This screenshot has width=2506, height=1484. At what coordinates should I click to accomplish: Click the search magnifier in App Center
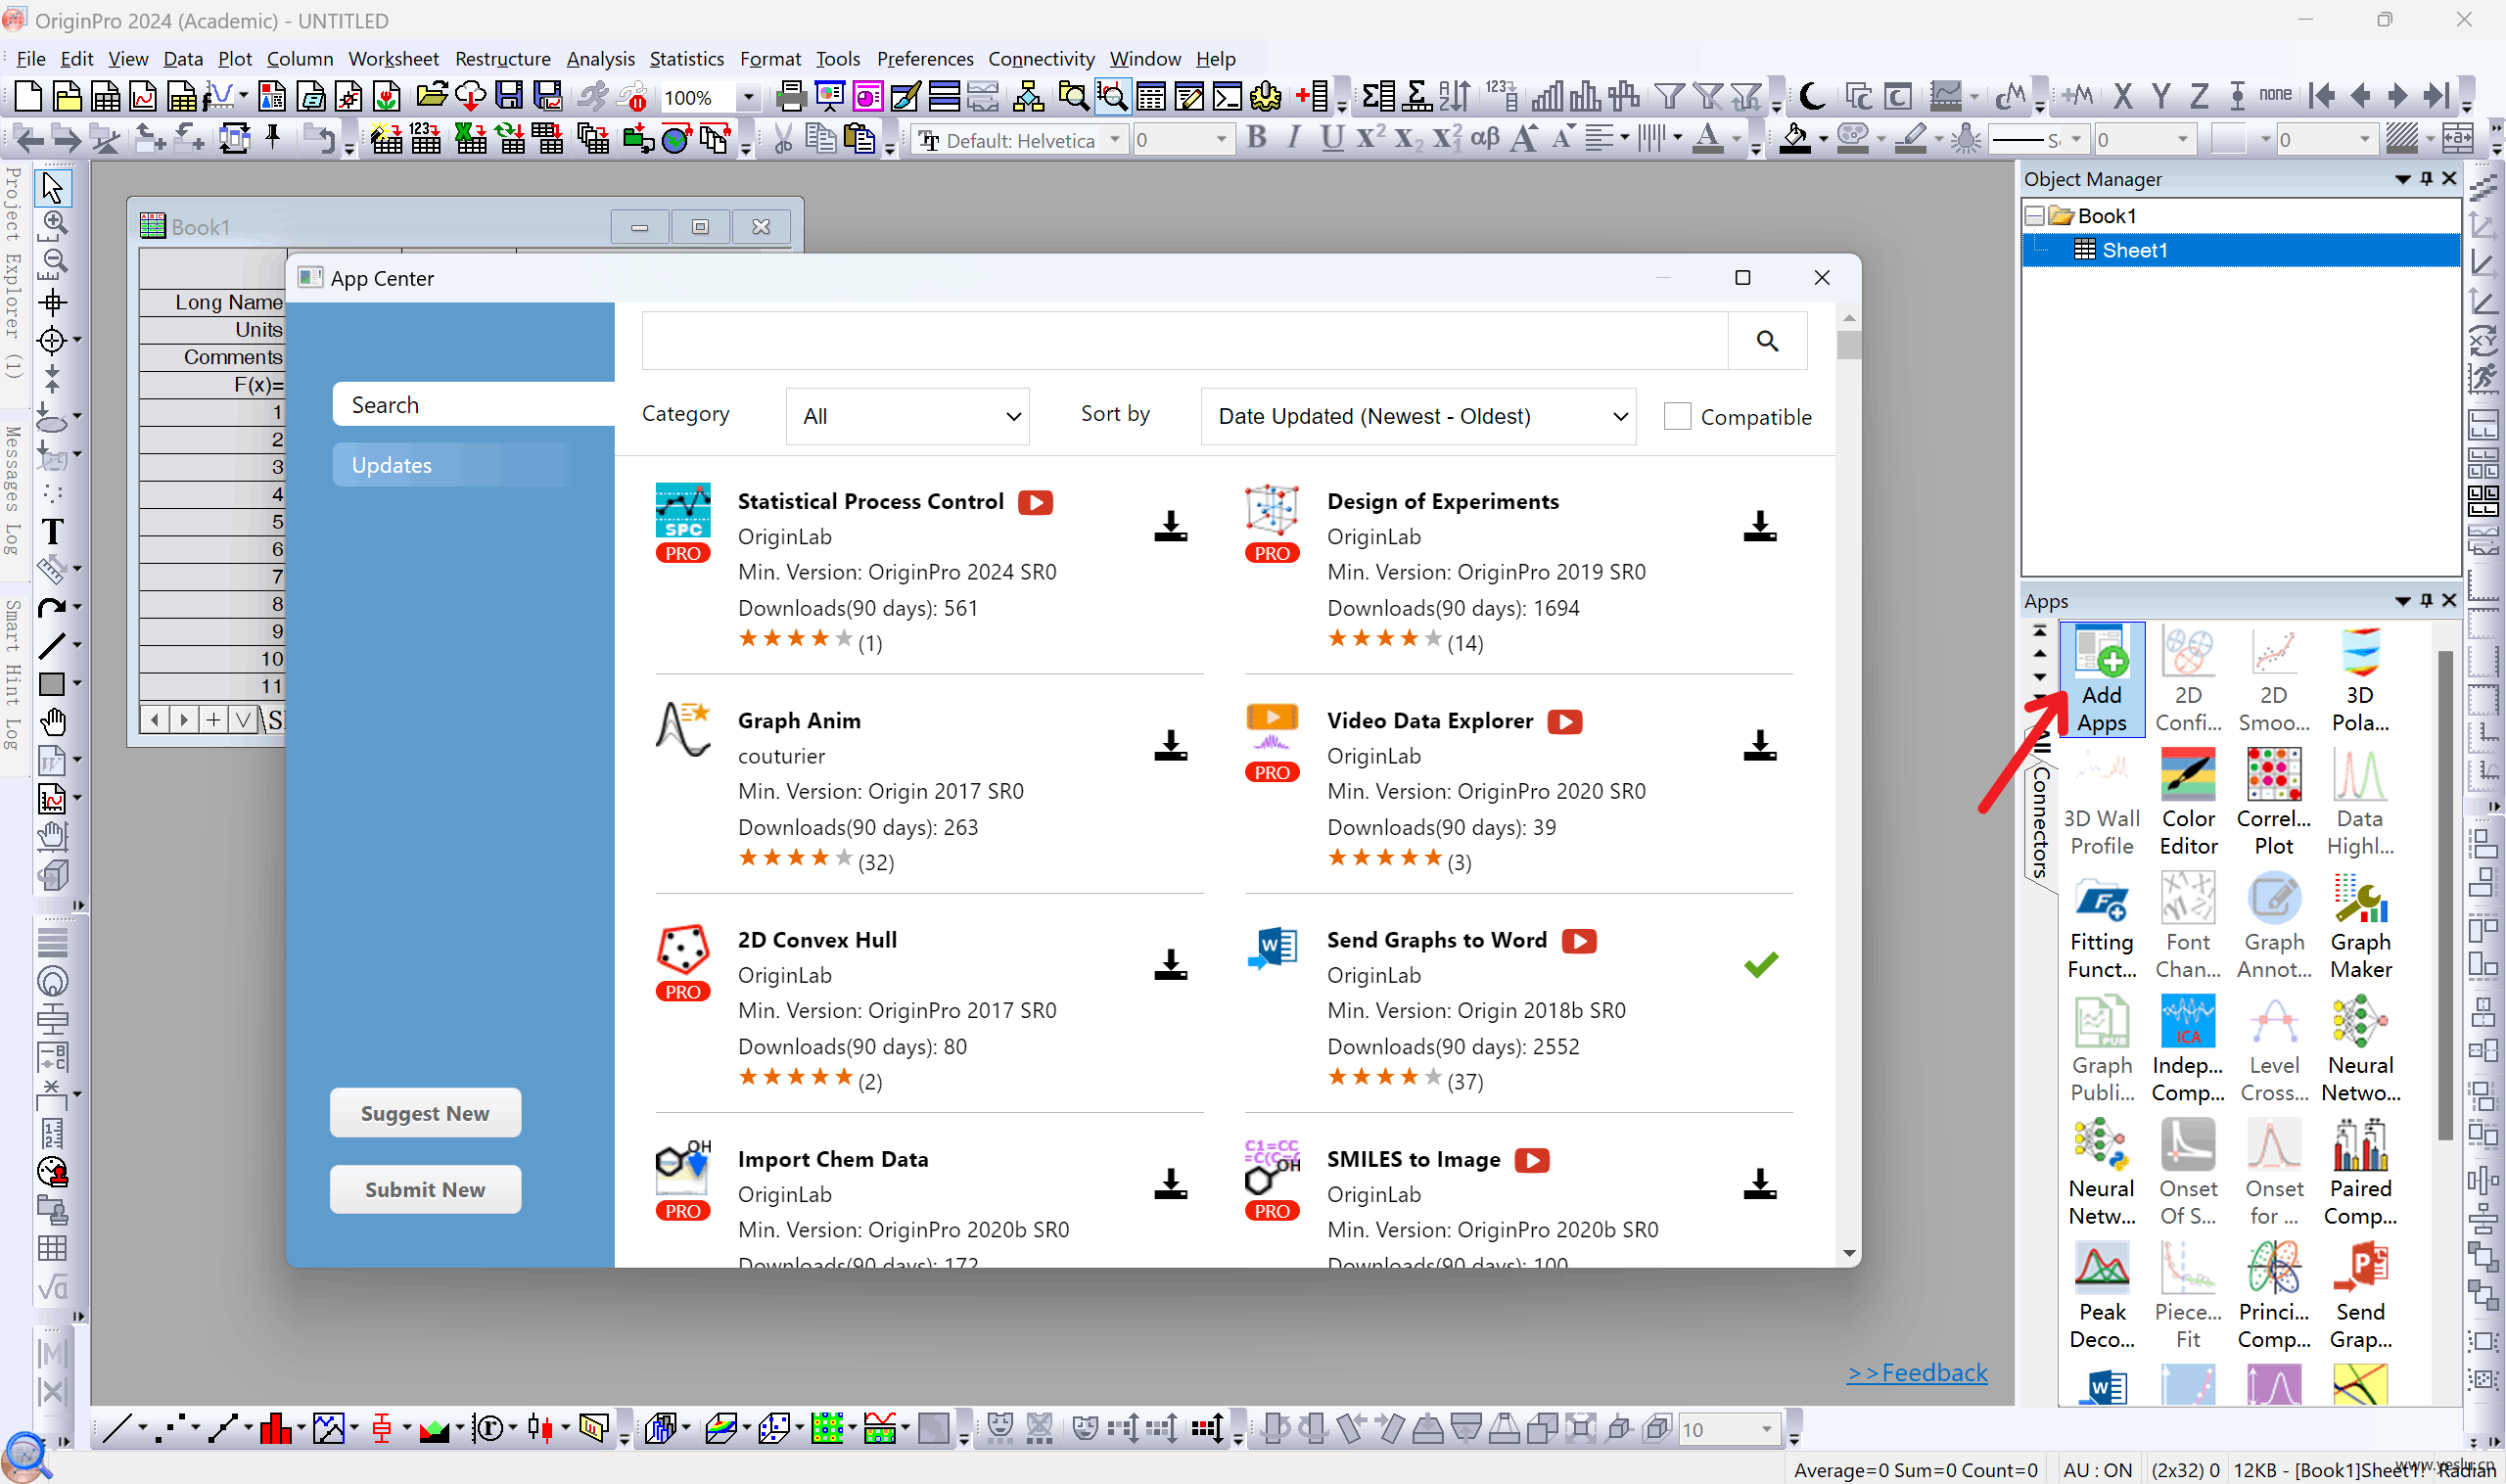1767,341
